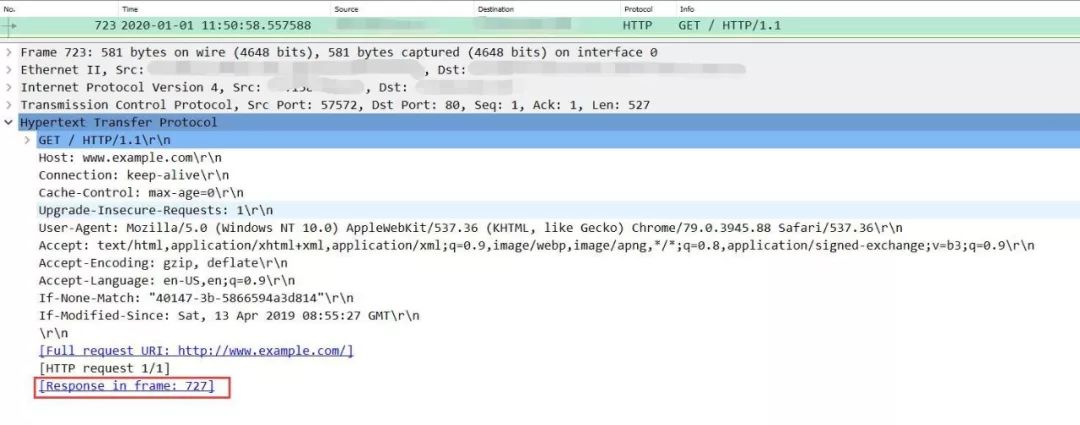1080x425 pixels.
Task: Select the [HTTP request 1/1] line
Action: (104, 369)
